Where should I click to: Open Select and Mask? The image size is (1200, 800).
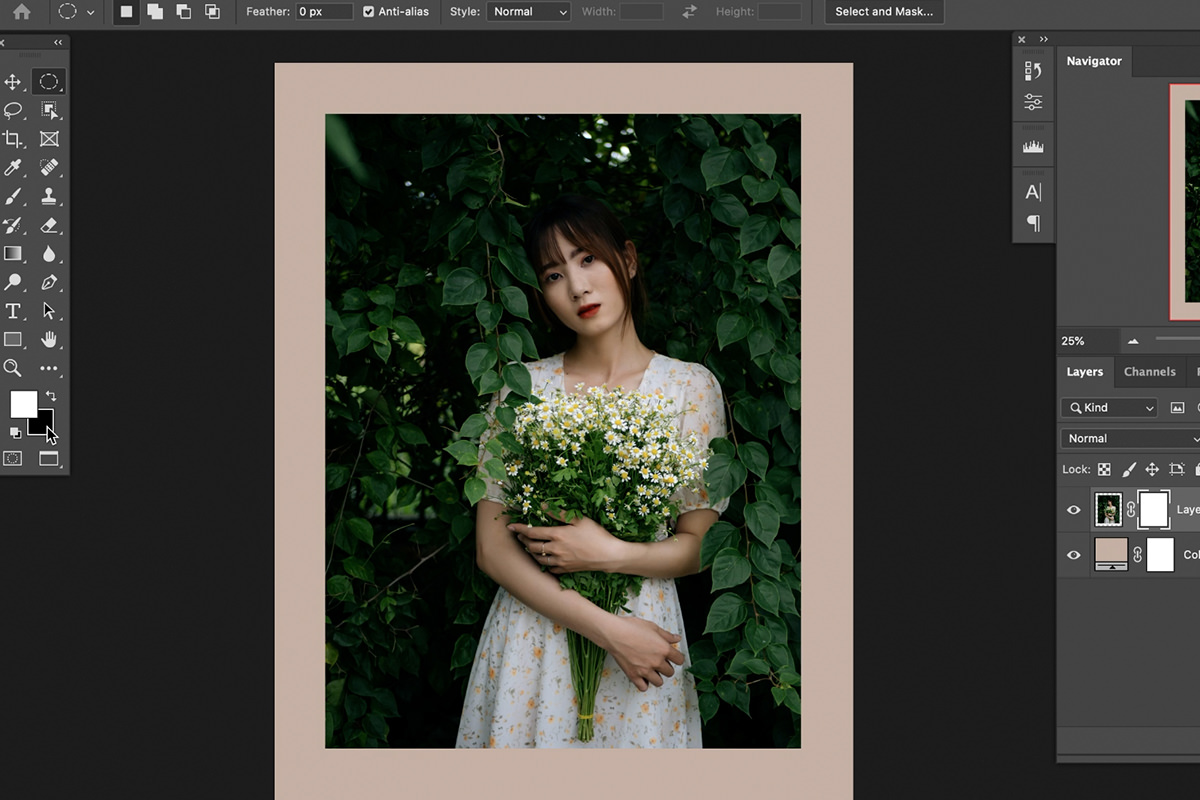point(884,11)
